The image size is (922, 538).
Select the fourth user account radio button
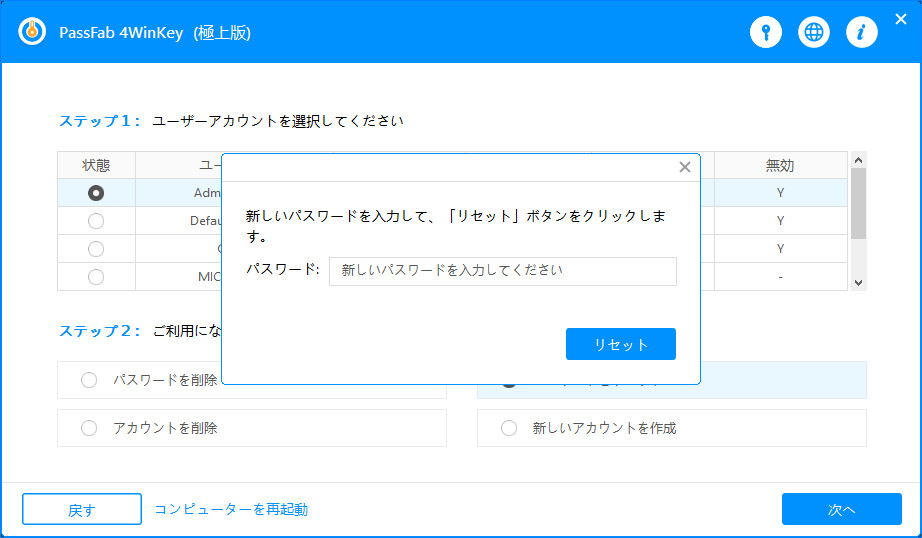(x=96, y=277)
